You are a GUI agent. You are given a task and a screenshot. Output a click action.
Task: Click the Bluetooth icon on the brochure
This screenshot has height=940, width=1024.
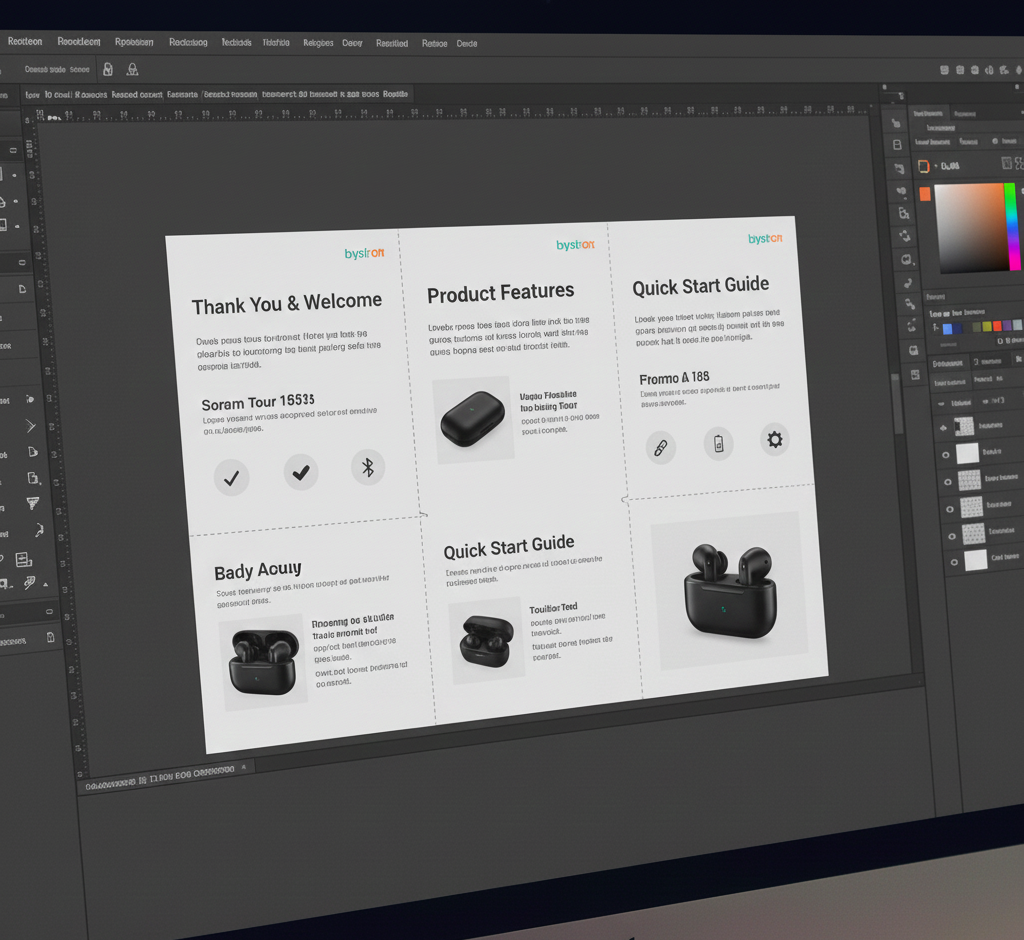(x=367, y=467)
